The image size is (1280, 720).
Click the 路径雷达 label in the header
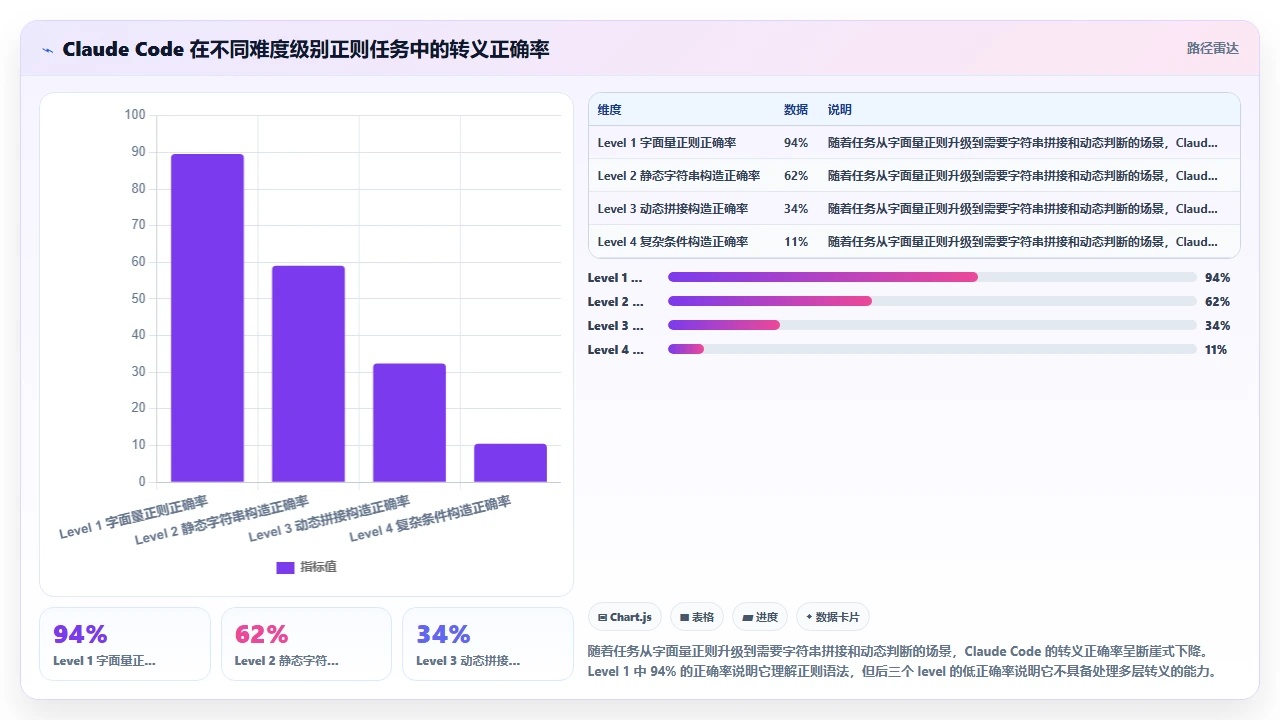pyautogui.click(x=1212, y=48)
